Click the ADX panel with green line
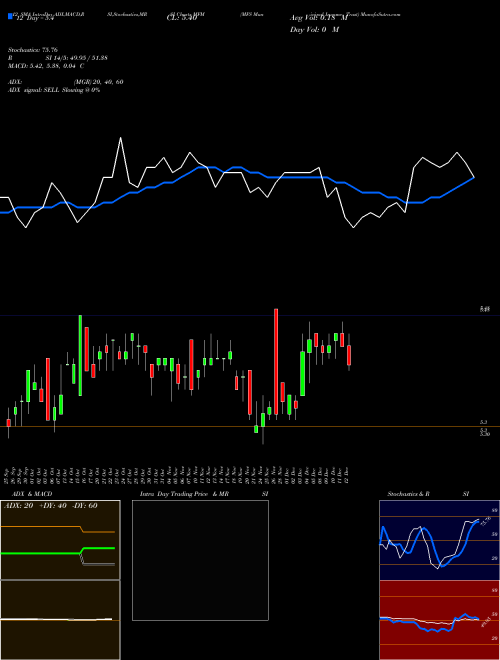The width and height of the screenshot is (500, 660). click(60, 540)
